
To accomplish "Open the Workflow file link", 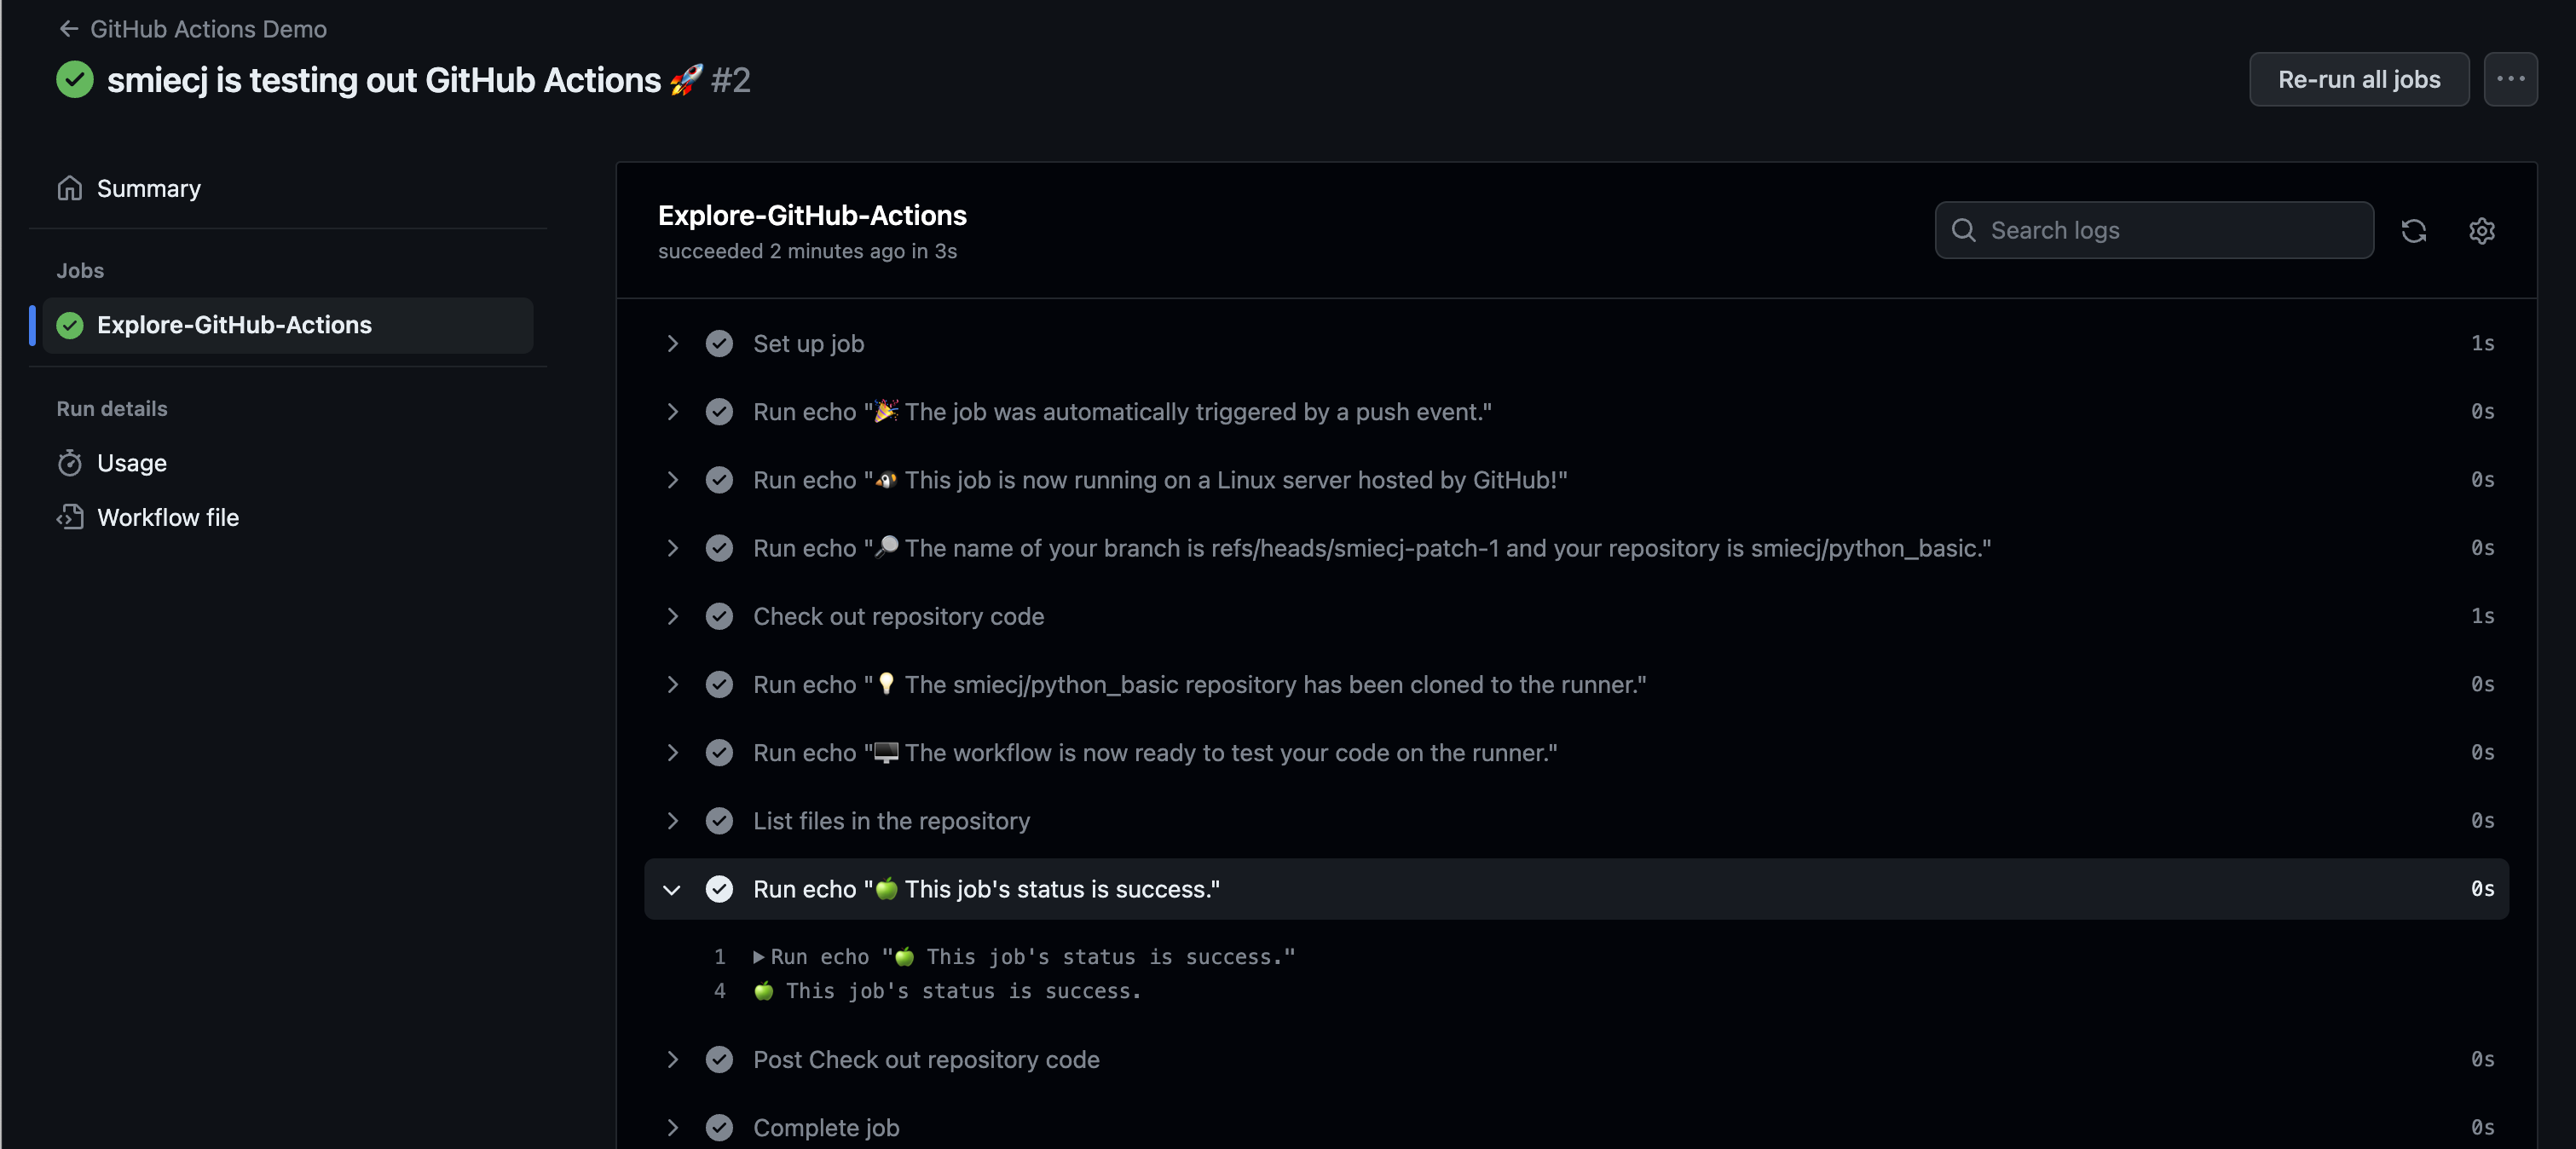I will point(168,517).
